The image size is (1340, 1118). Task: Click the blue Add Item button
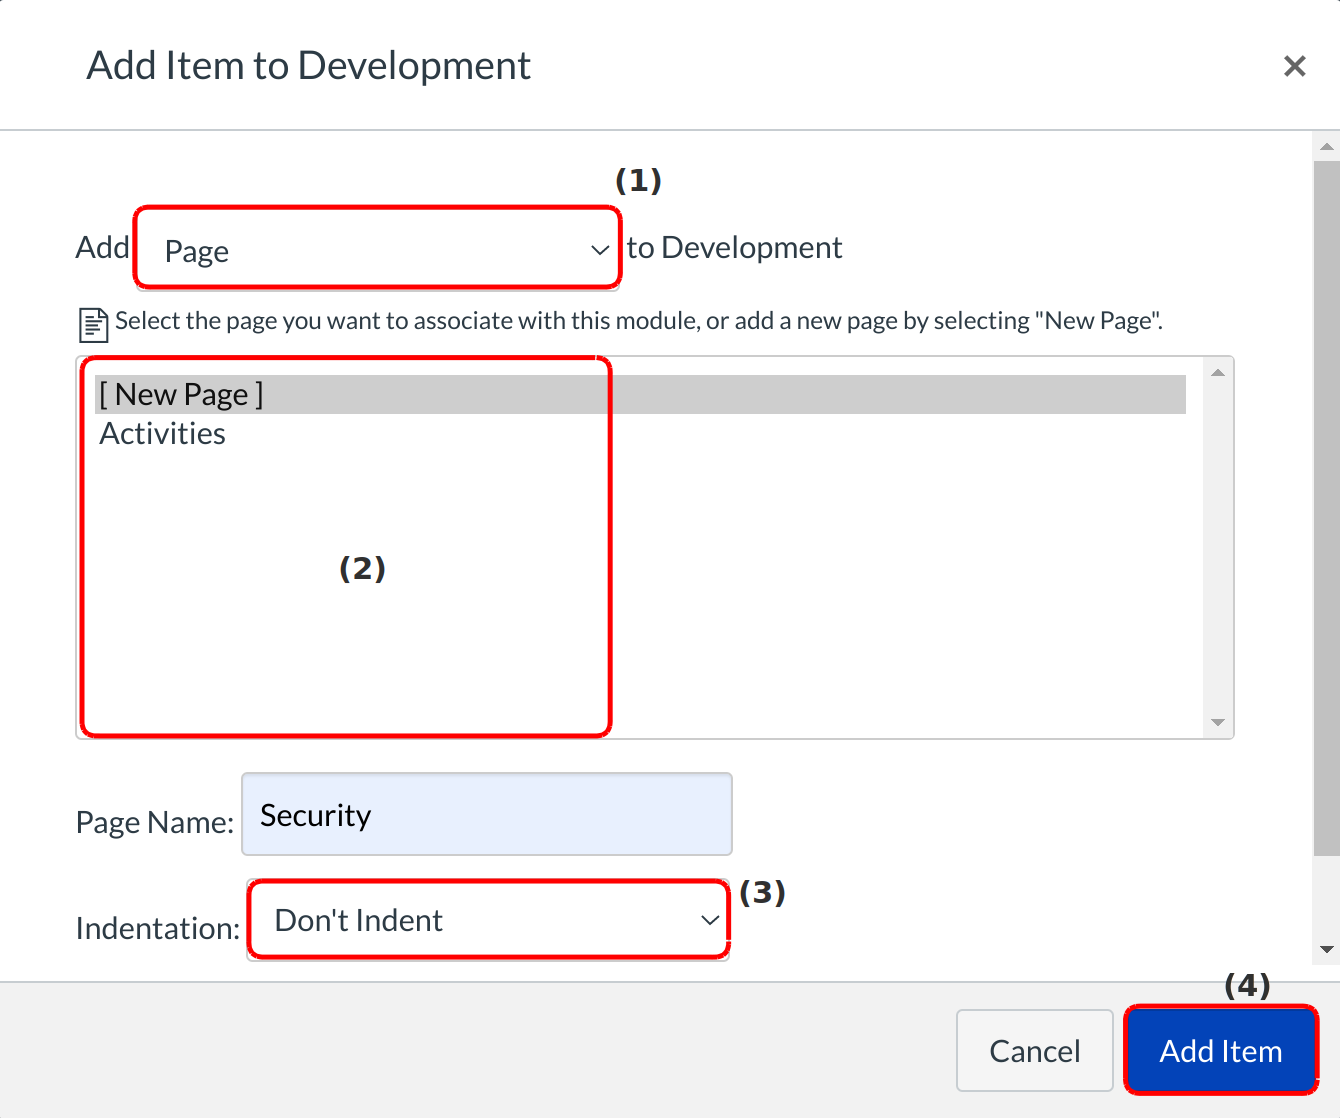(x=1220, y=1051)
